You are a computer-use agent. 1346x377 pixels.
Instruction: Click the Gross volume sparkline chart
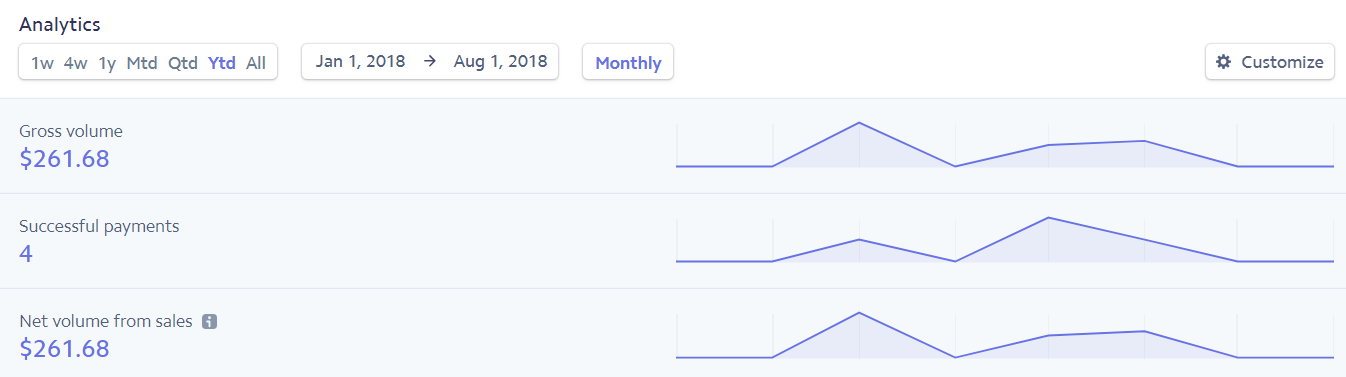tap(1005, 145)
